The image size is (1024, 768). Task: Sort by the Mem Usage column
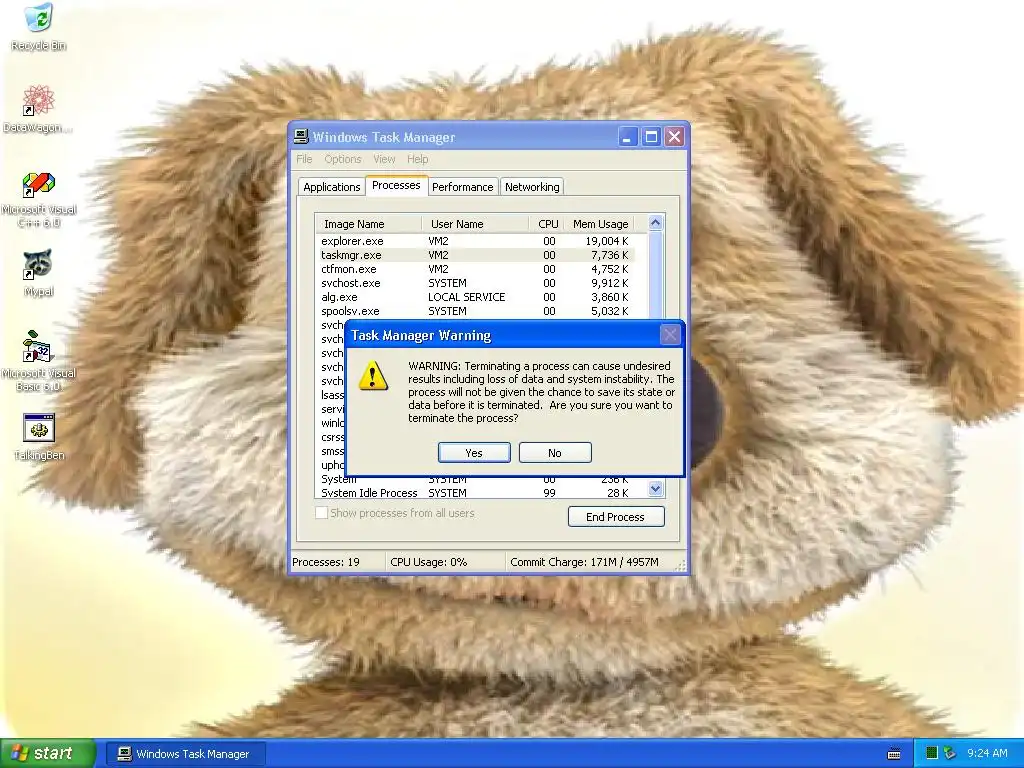[599, 224]
